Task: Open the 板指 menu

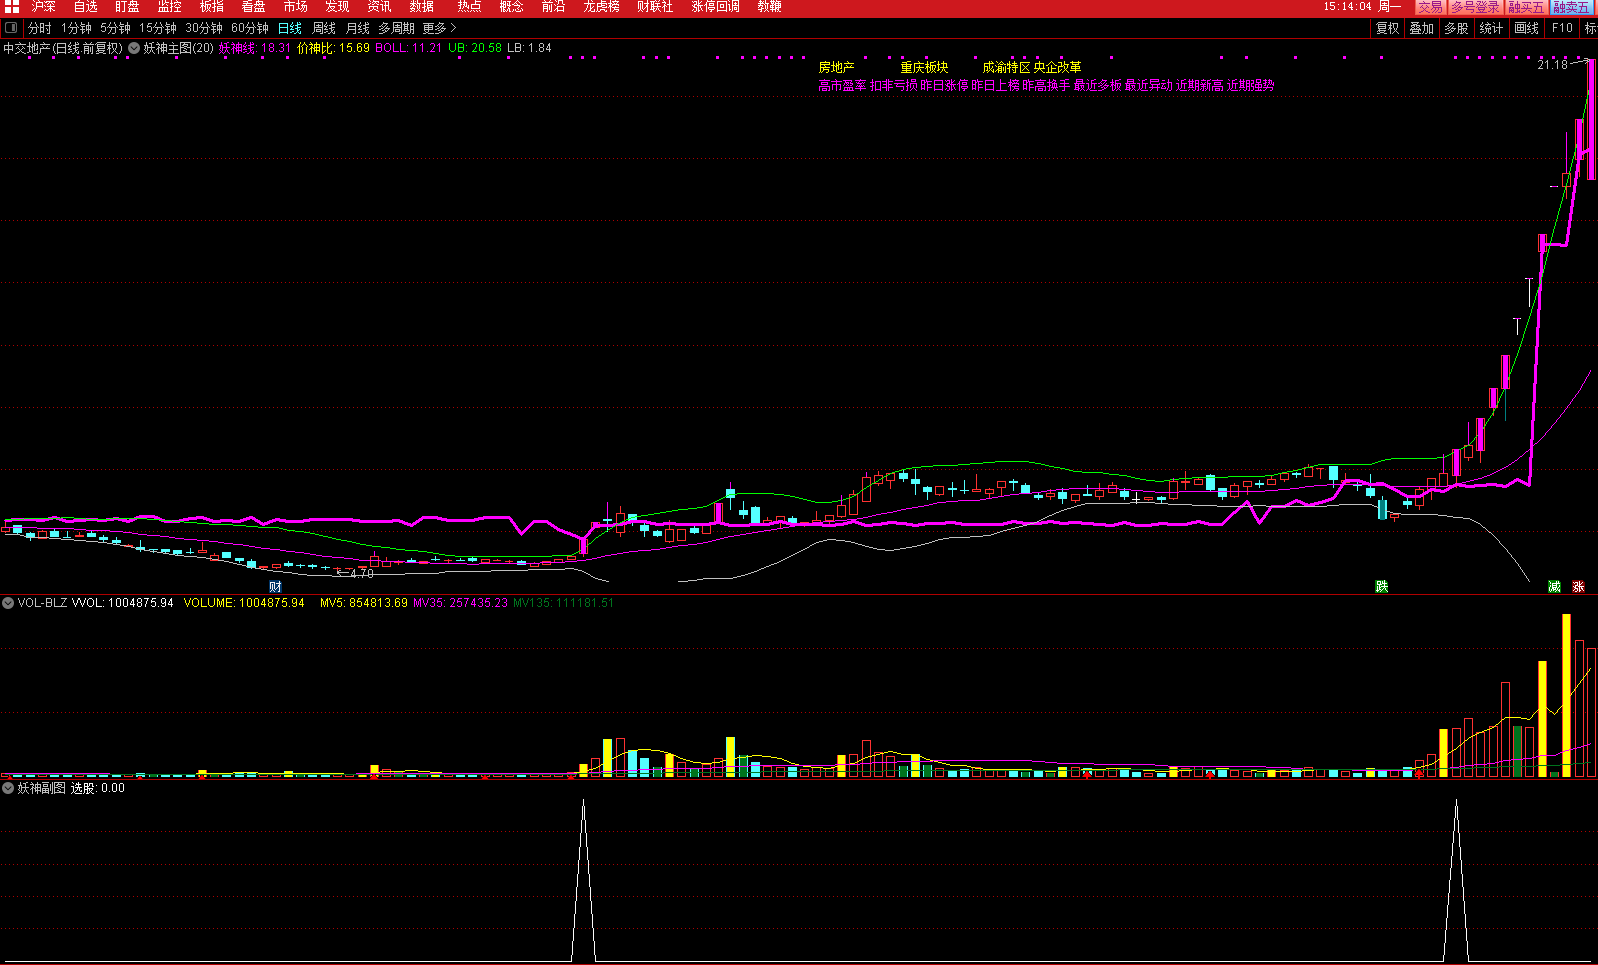Action: [x=212, y=7]
